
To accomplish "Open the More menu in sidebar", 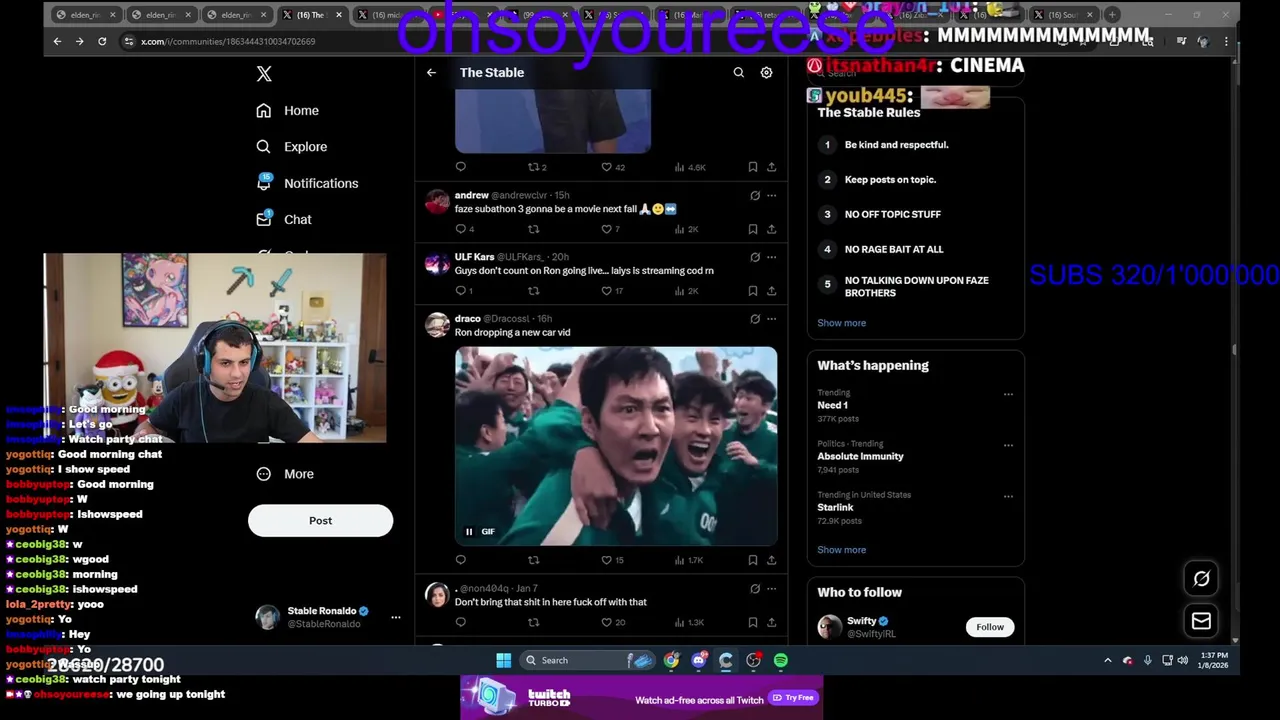I will [285, 474].
